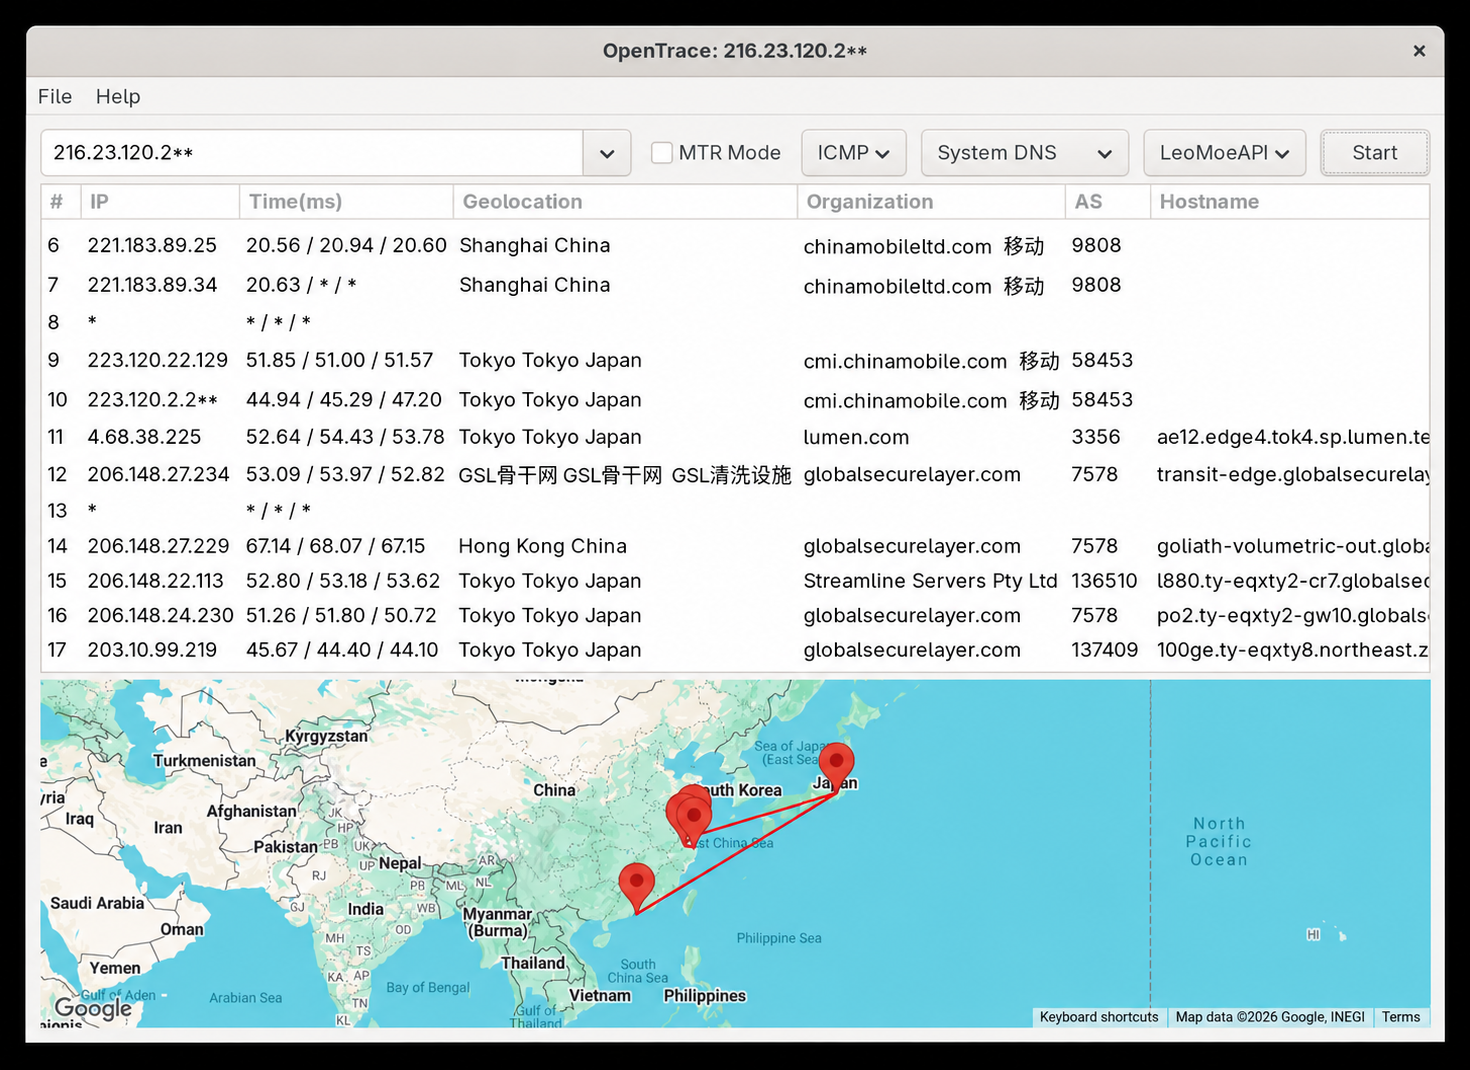Click the AS column header

coord(1108,202)
